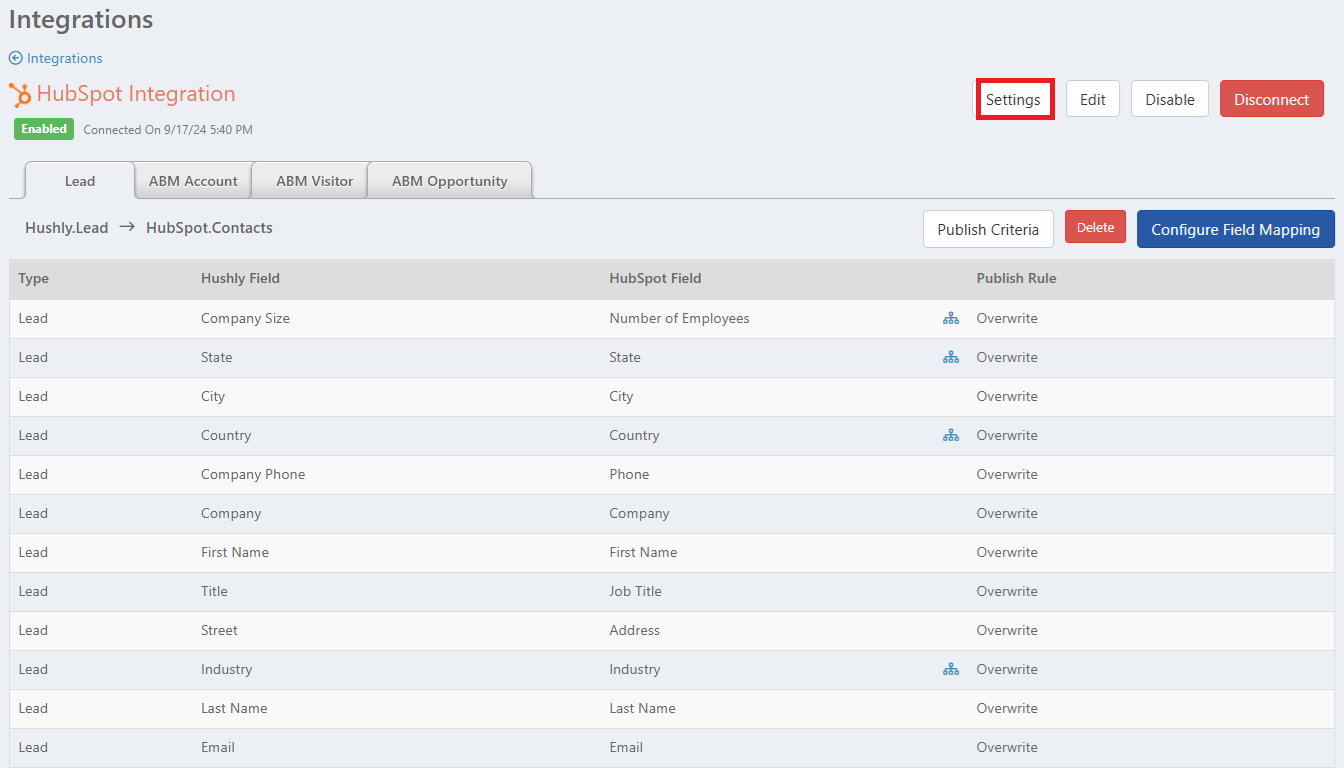The image size is (1344, 768).
Task: Click the Type column header
Action: click(x=33, y=279)
